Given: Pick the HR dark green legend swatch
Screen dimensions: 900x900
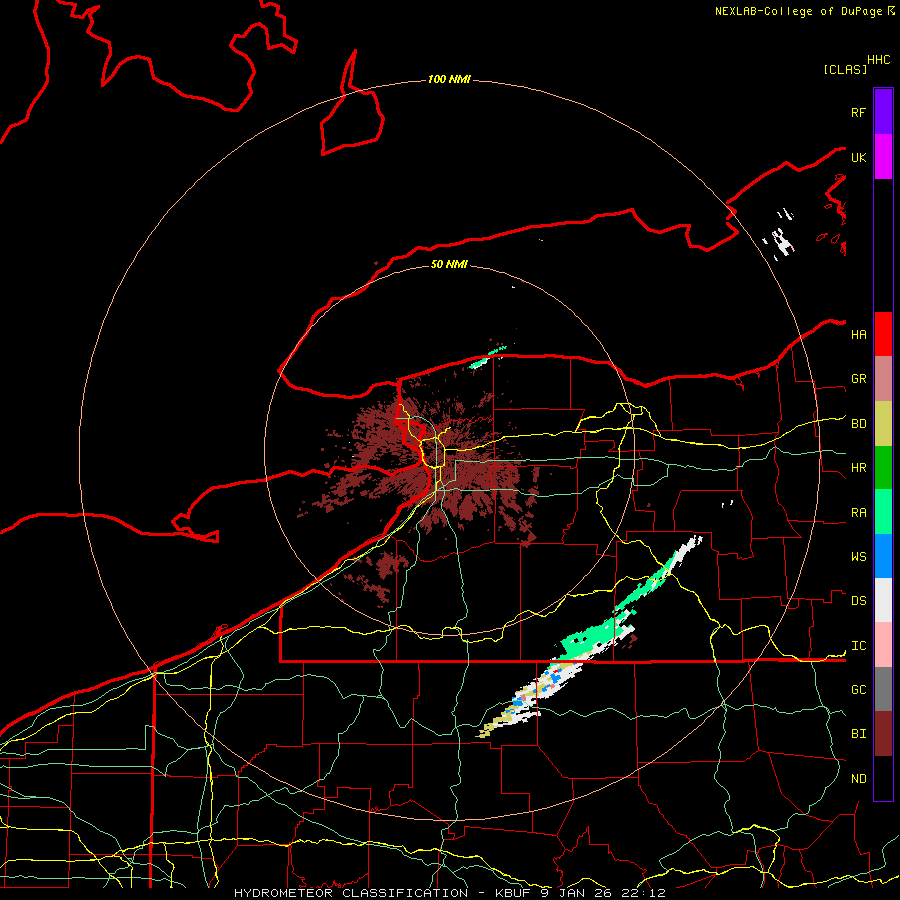Looking at the screenshot, I should point(883,468).
